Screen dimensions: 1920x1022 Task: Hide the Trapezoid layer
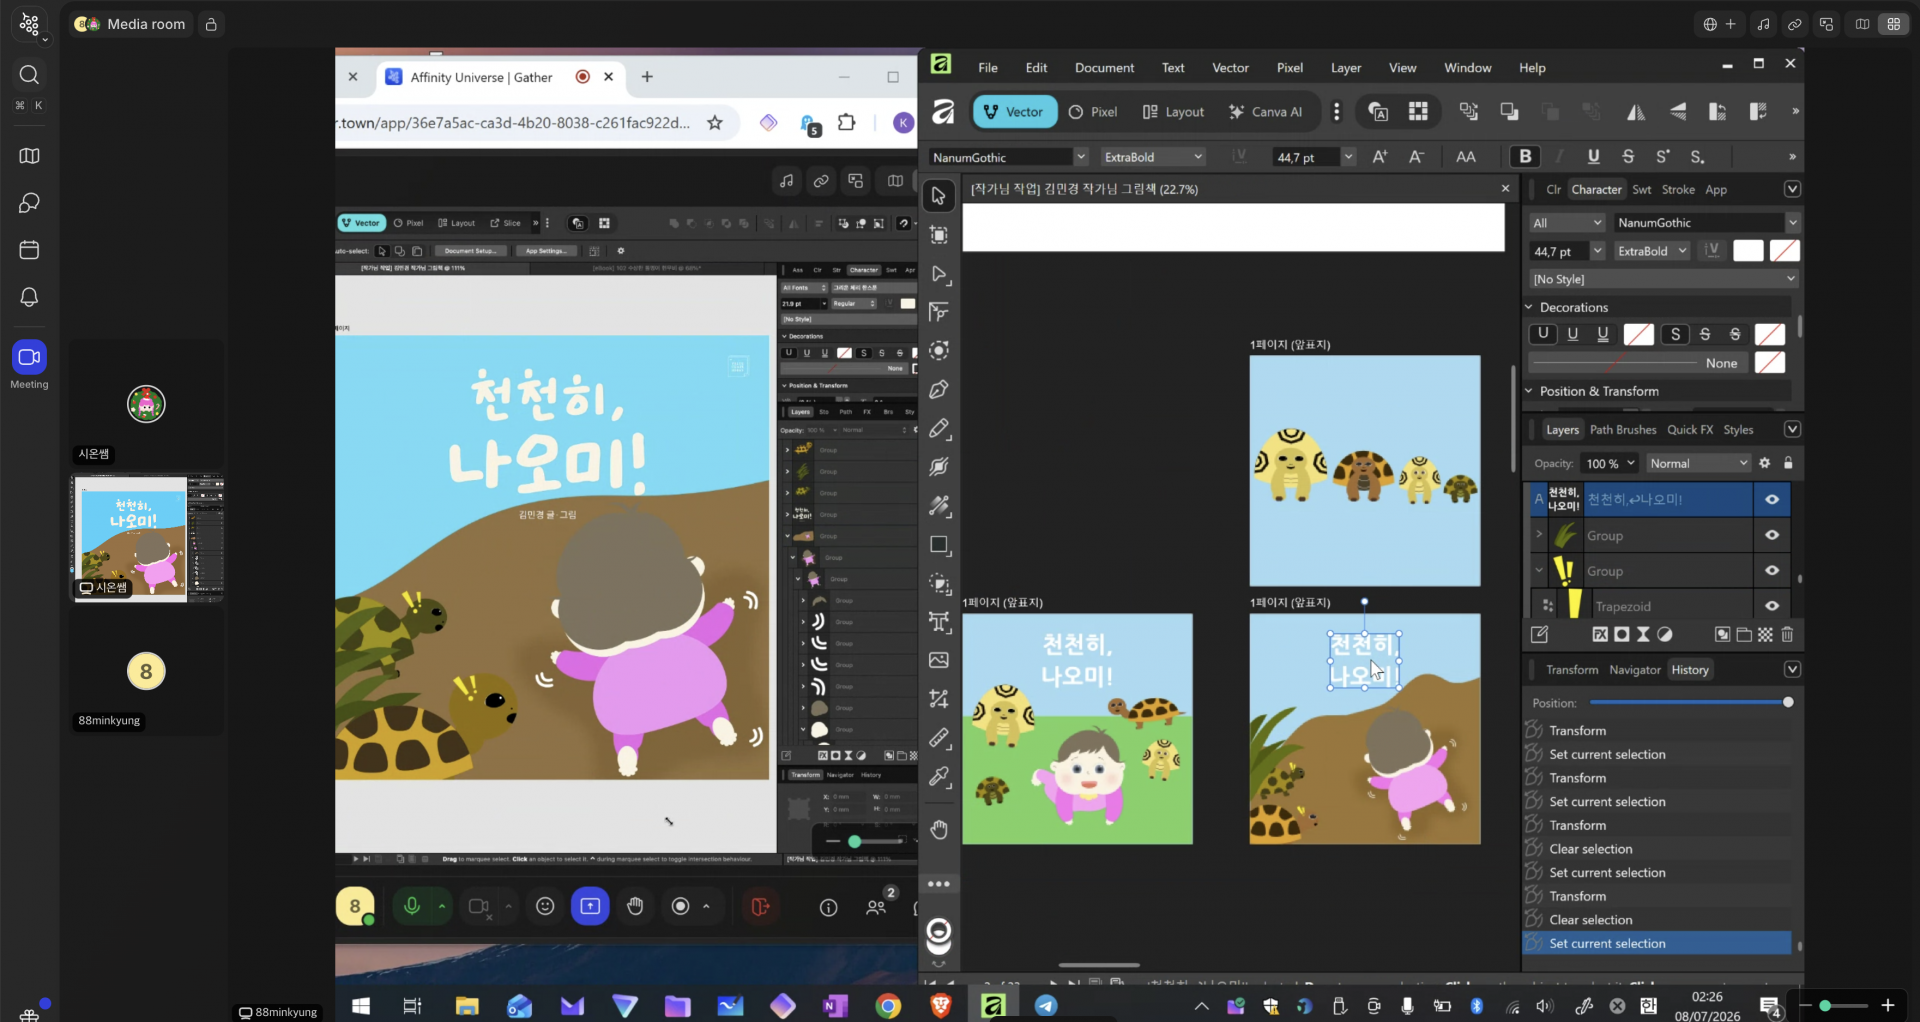click(x=1772, y=606)
